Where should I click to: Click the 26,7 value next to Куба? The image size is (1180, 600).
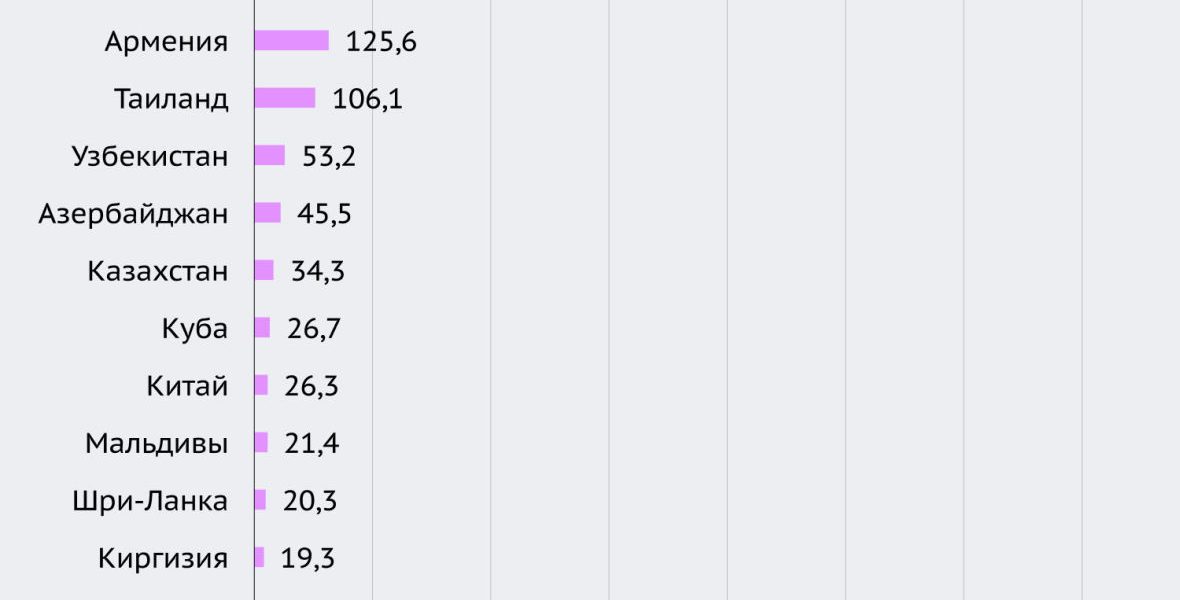click(x=314, y=329)
